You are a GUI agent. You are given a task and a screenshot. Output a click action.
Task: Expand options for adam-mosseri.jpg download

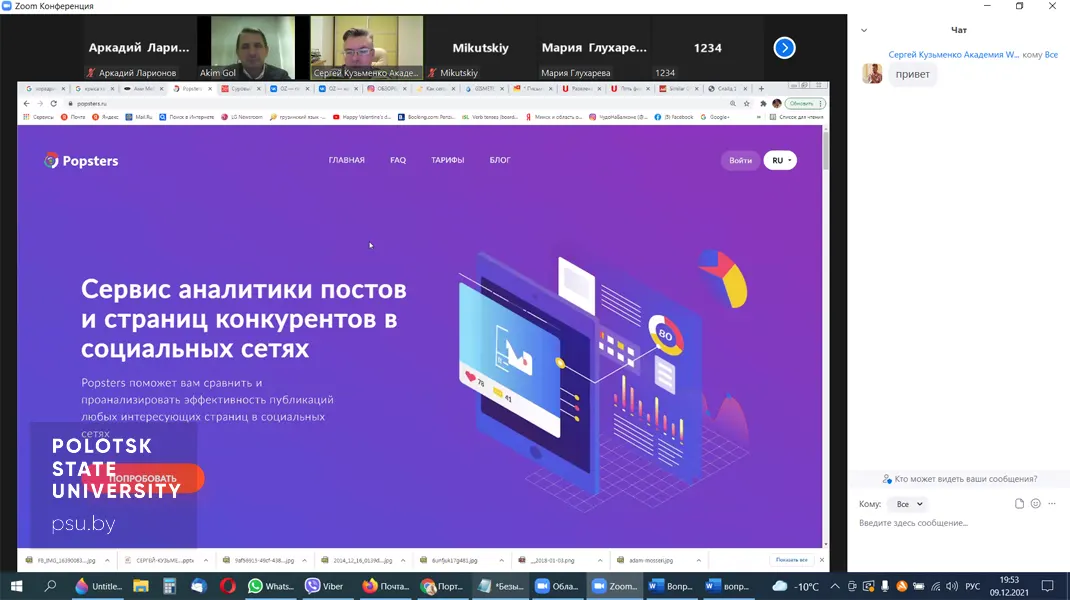[x=698, y=560]
